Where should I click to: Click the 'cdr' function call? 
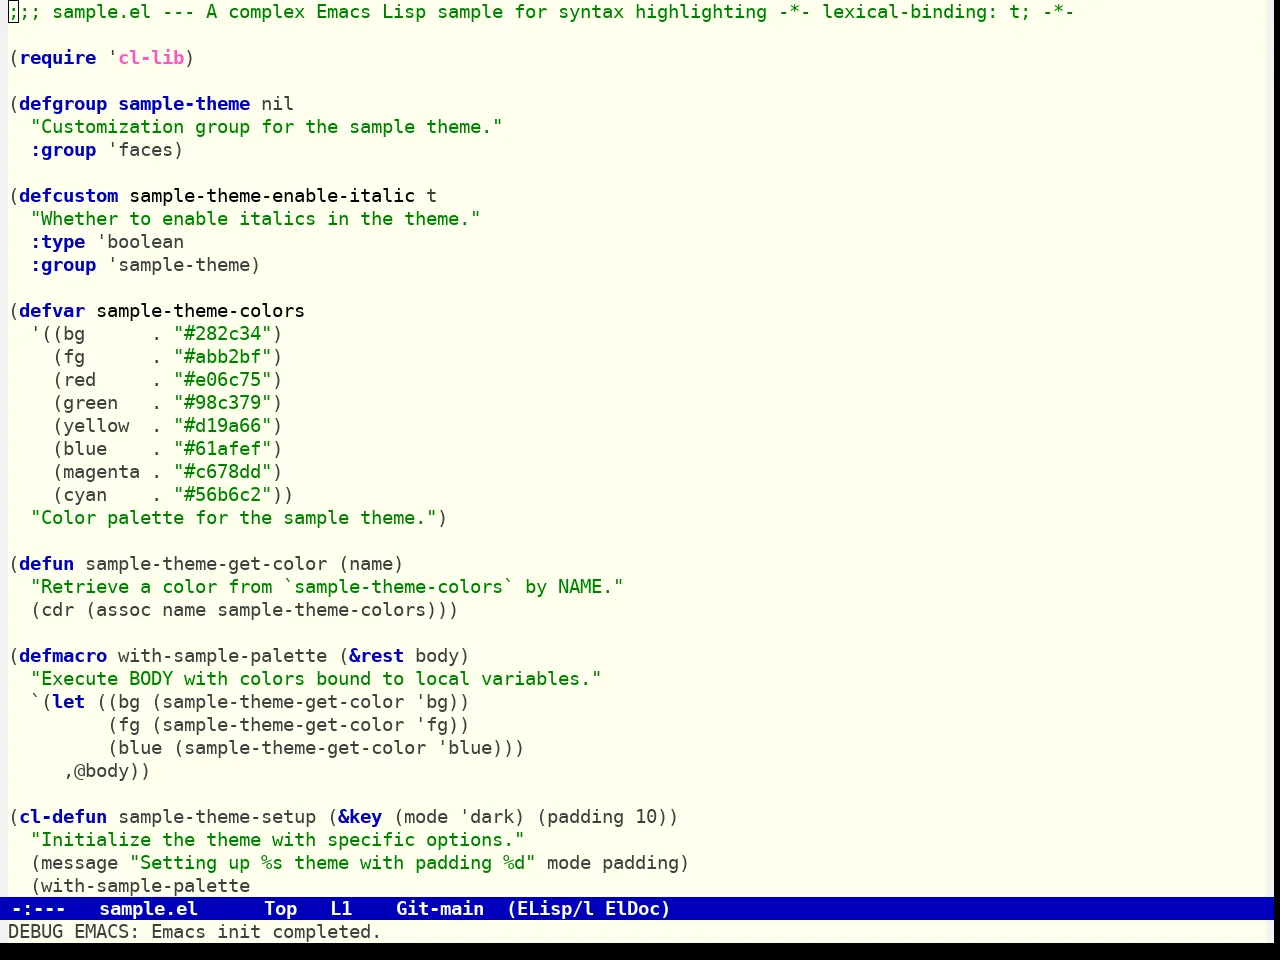click(57, 610)
